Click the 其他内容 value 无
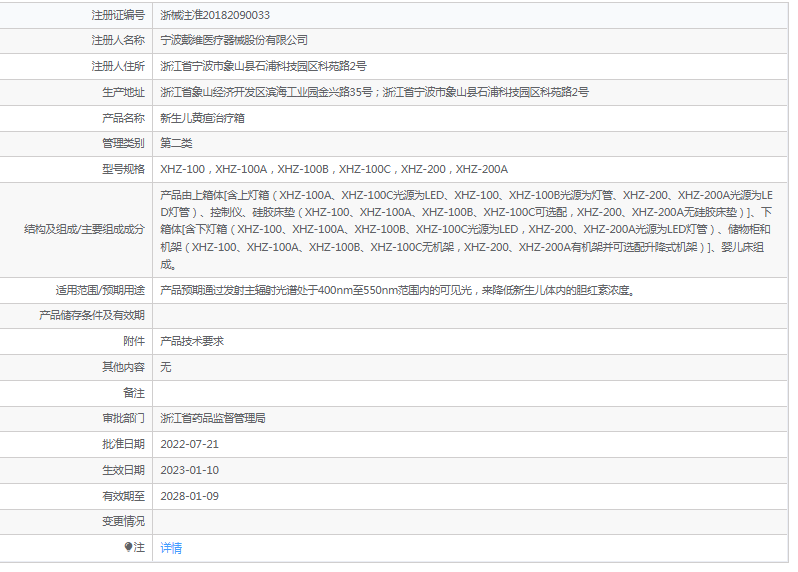798x572 pixels. (x=165, y=367)
